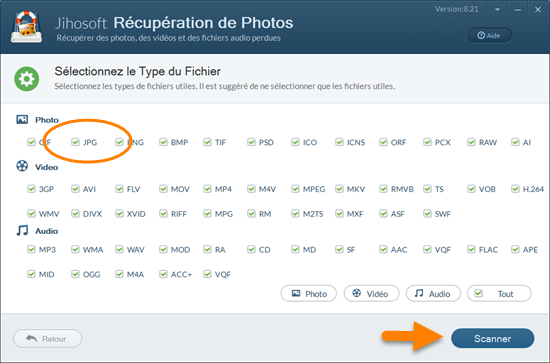The image size is (550, 363).
Task: Toggle the MKV checkbox
Action: tap(340, 189)
